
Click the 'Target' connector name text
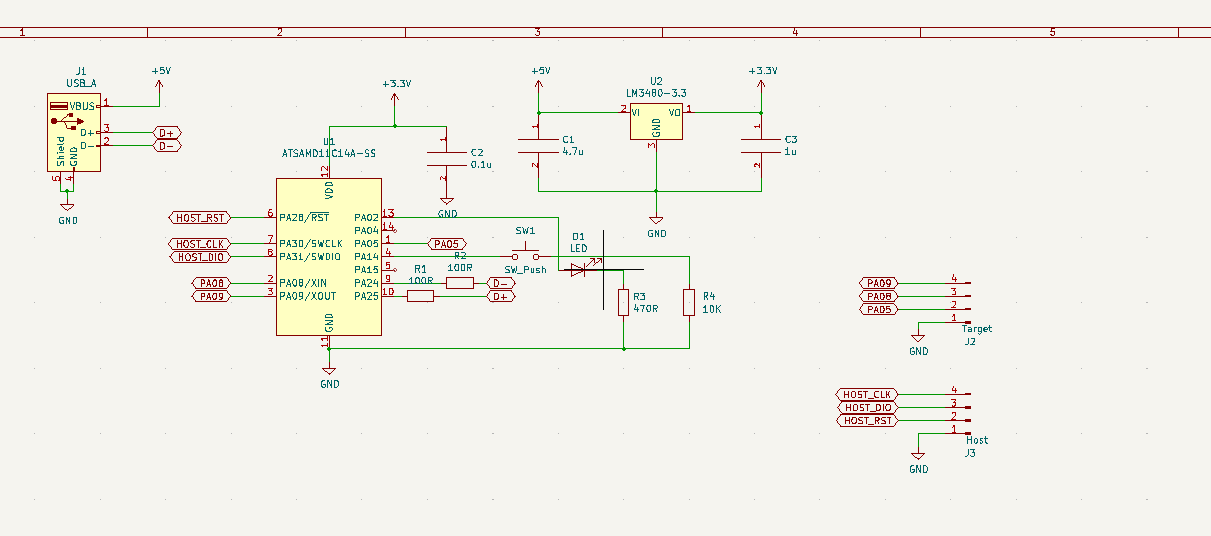click(x=976, y=328)
